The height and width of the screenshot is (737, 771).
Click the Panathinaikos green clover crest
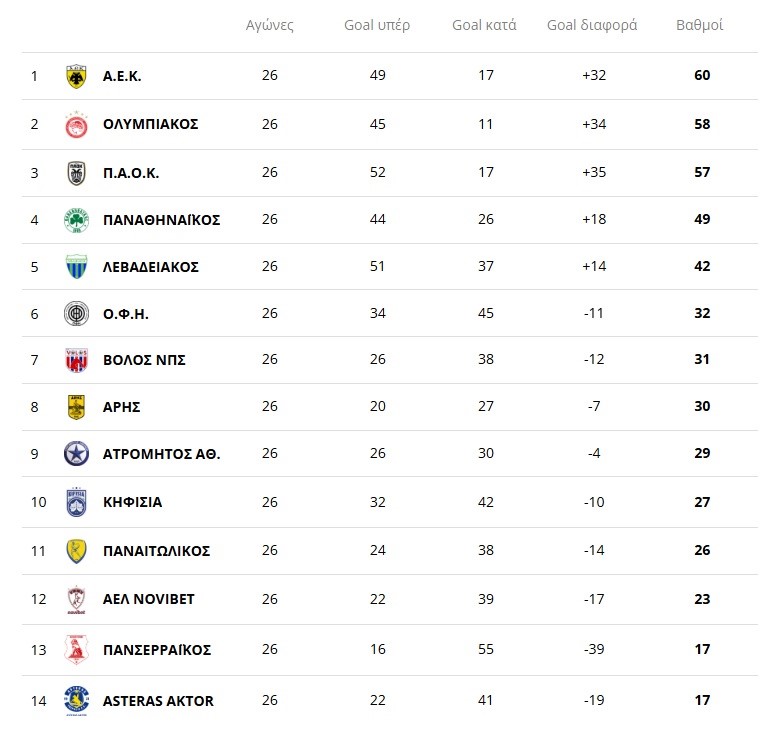coord(76,220)
